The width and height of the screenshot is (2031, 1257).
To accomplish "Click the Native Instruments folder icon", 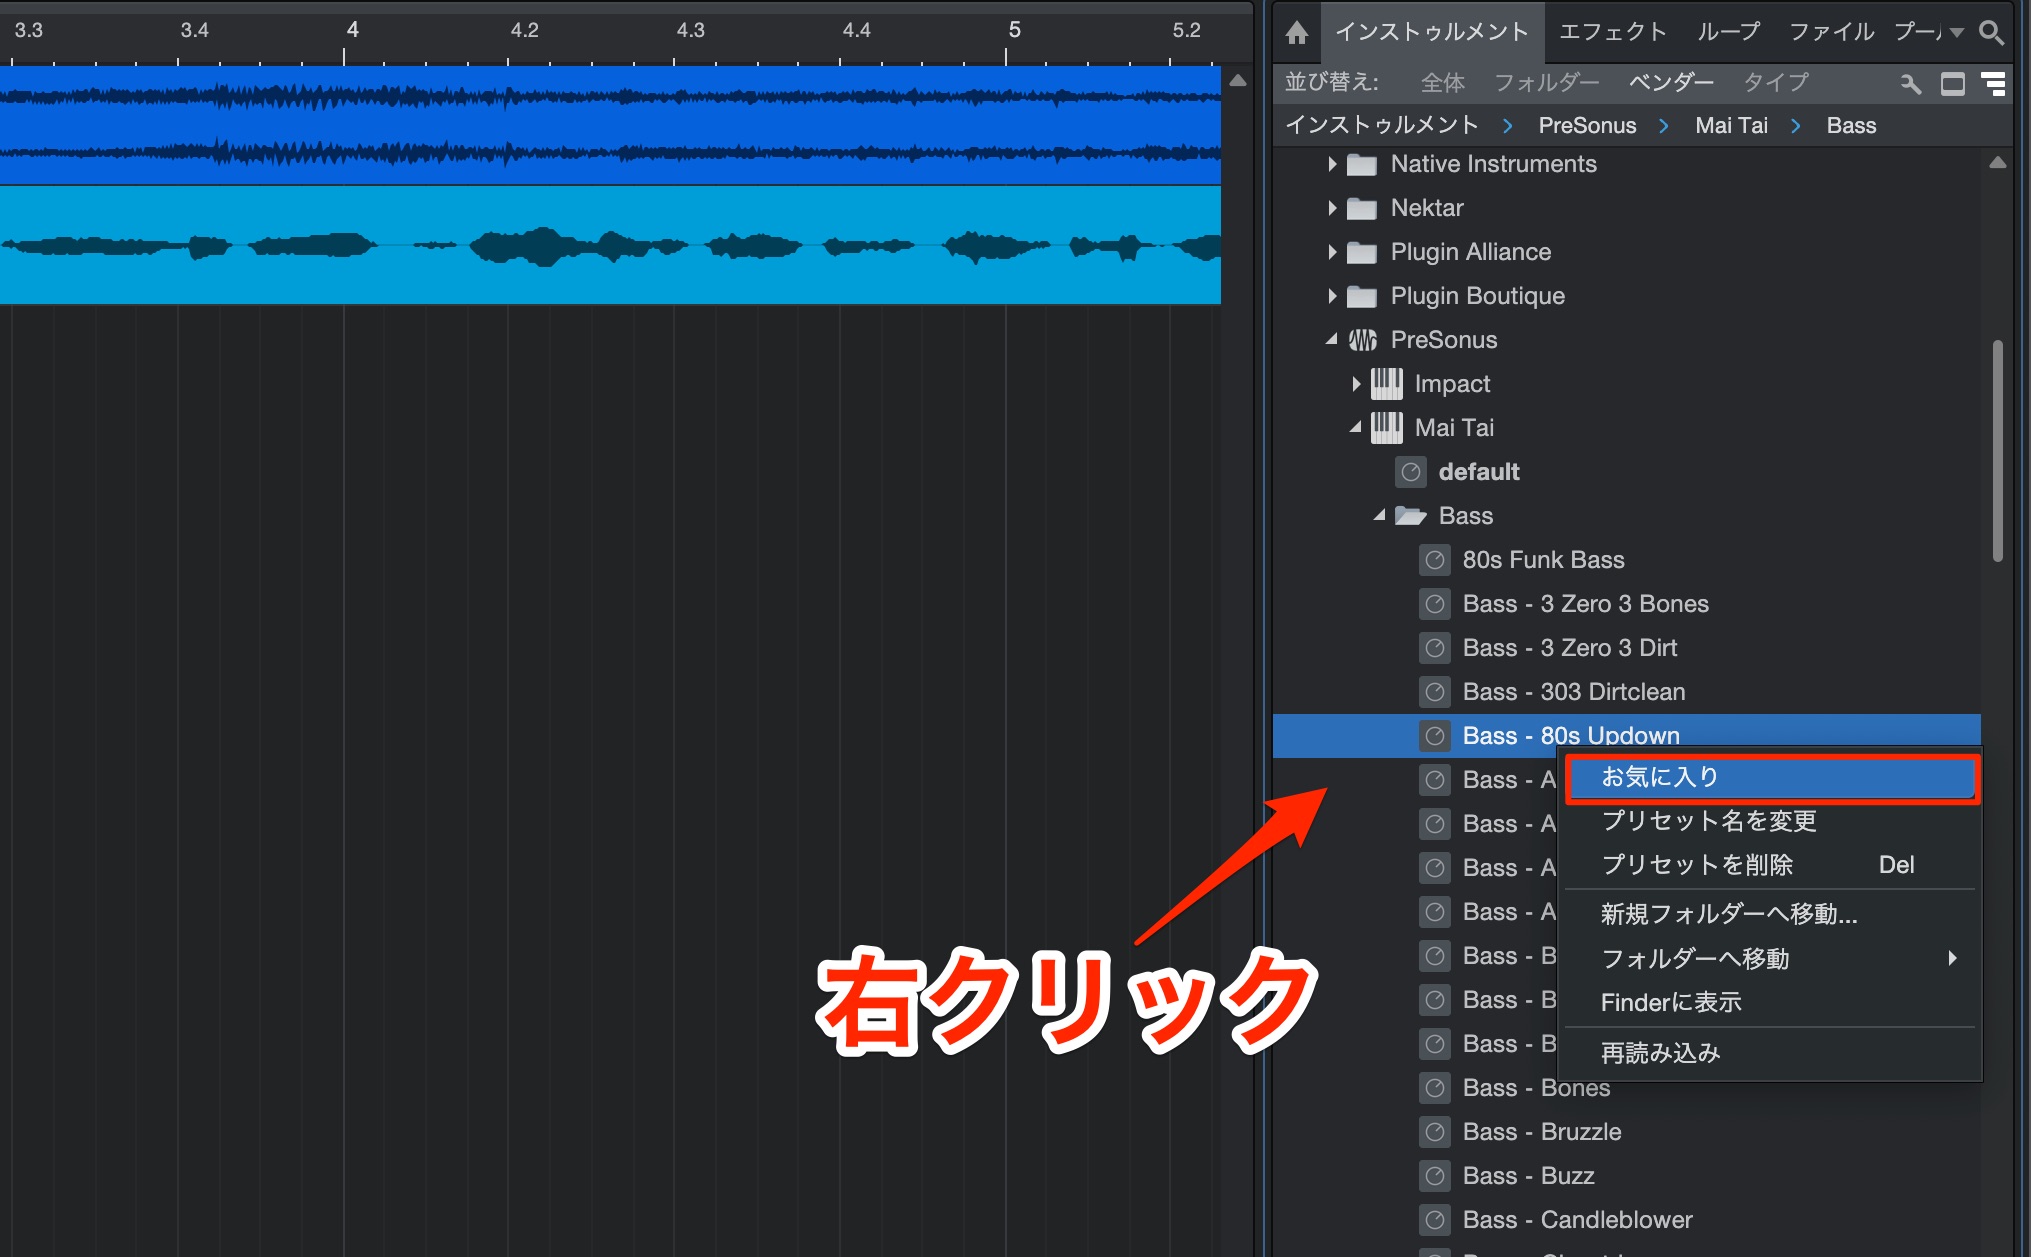I will pos(1361,164).
